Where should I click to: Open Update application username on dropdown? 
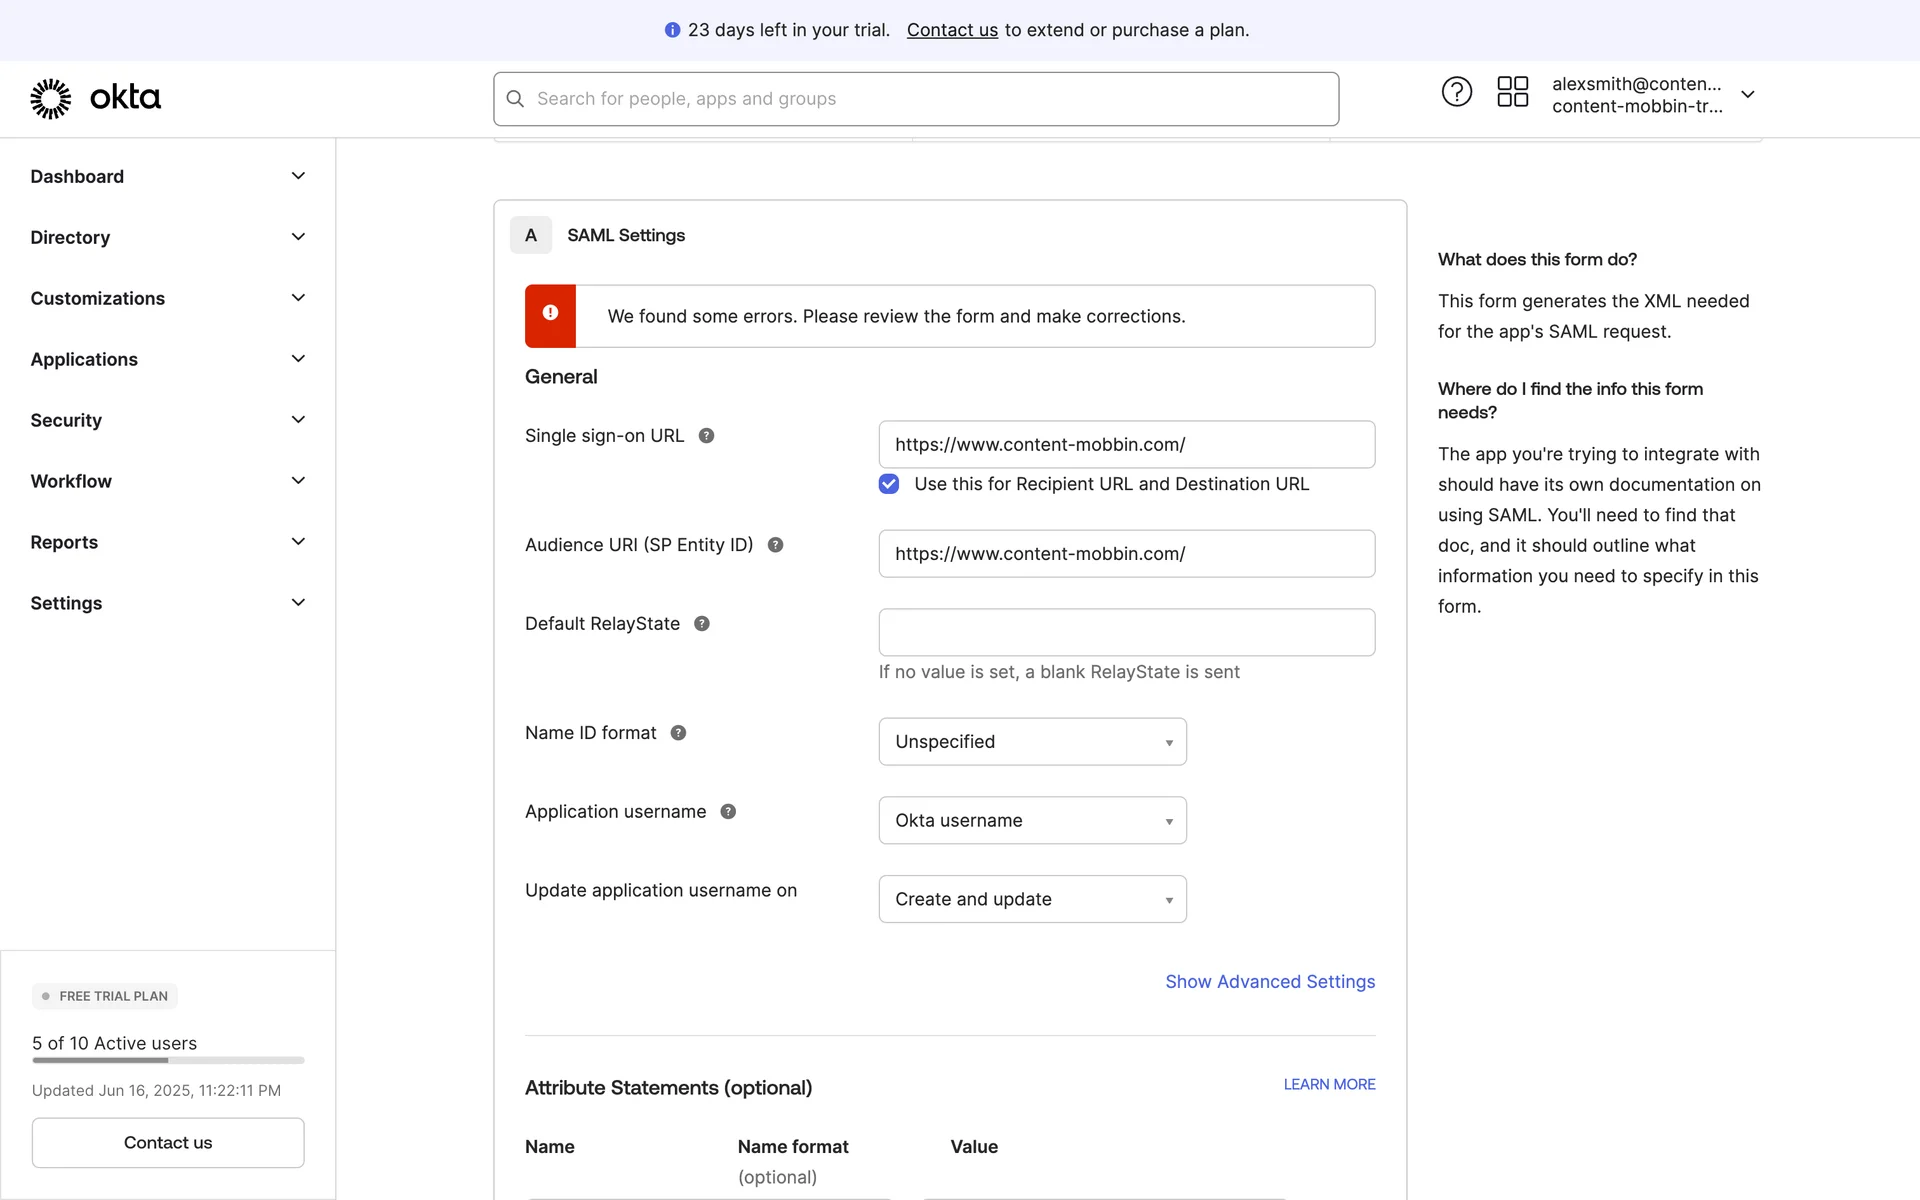click(x=1032, y=900)
